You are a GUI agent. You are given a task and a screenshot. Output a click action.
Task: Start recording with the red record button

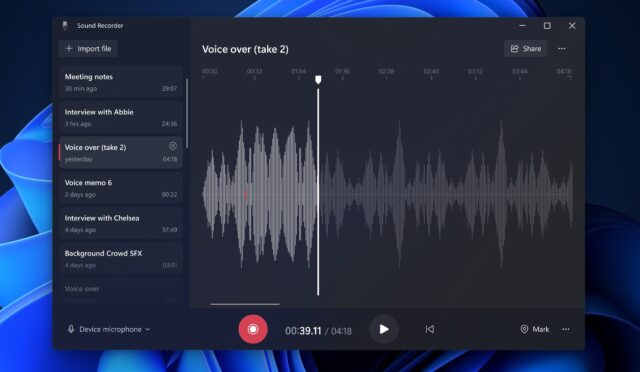[253, 329]
